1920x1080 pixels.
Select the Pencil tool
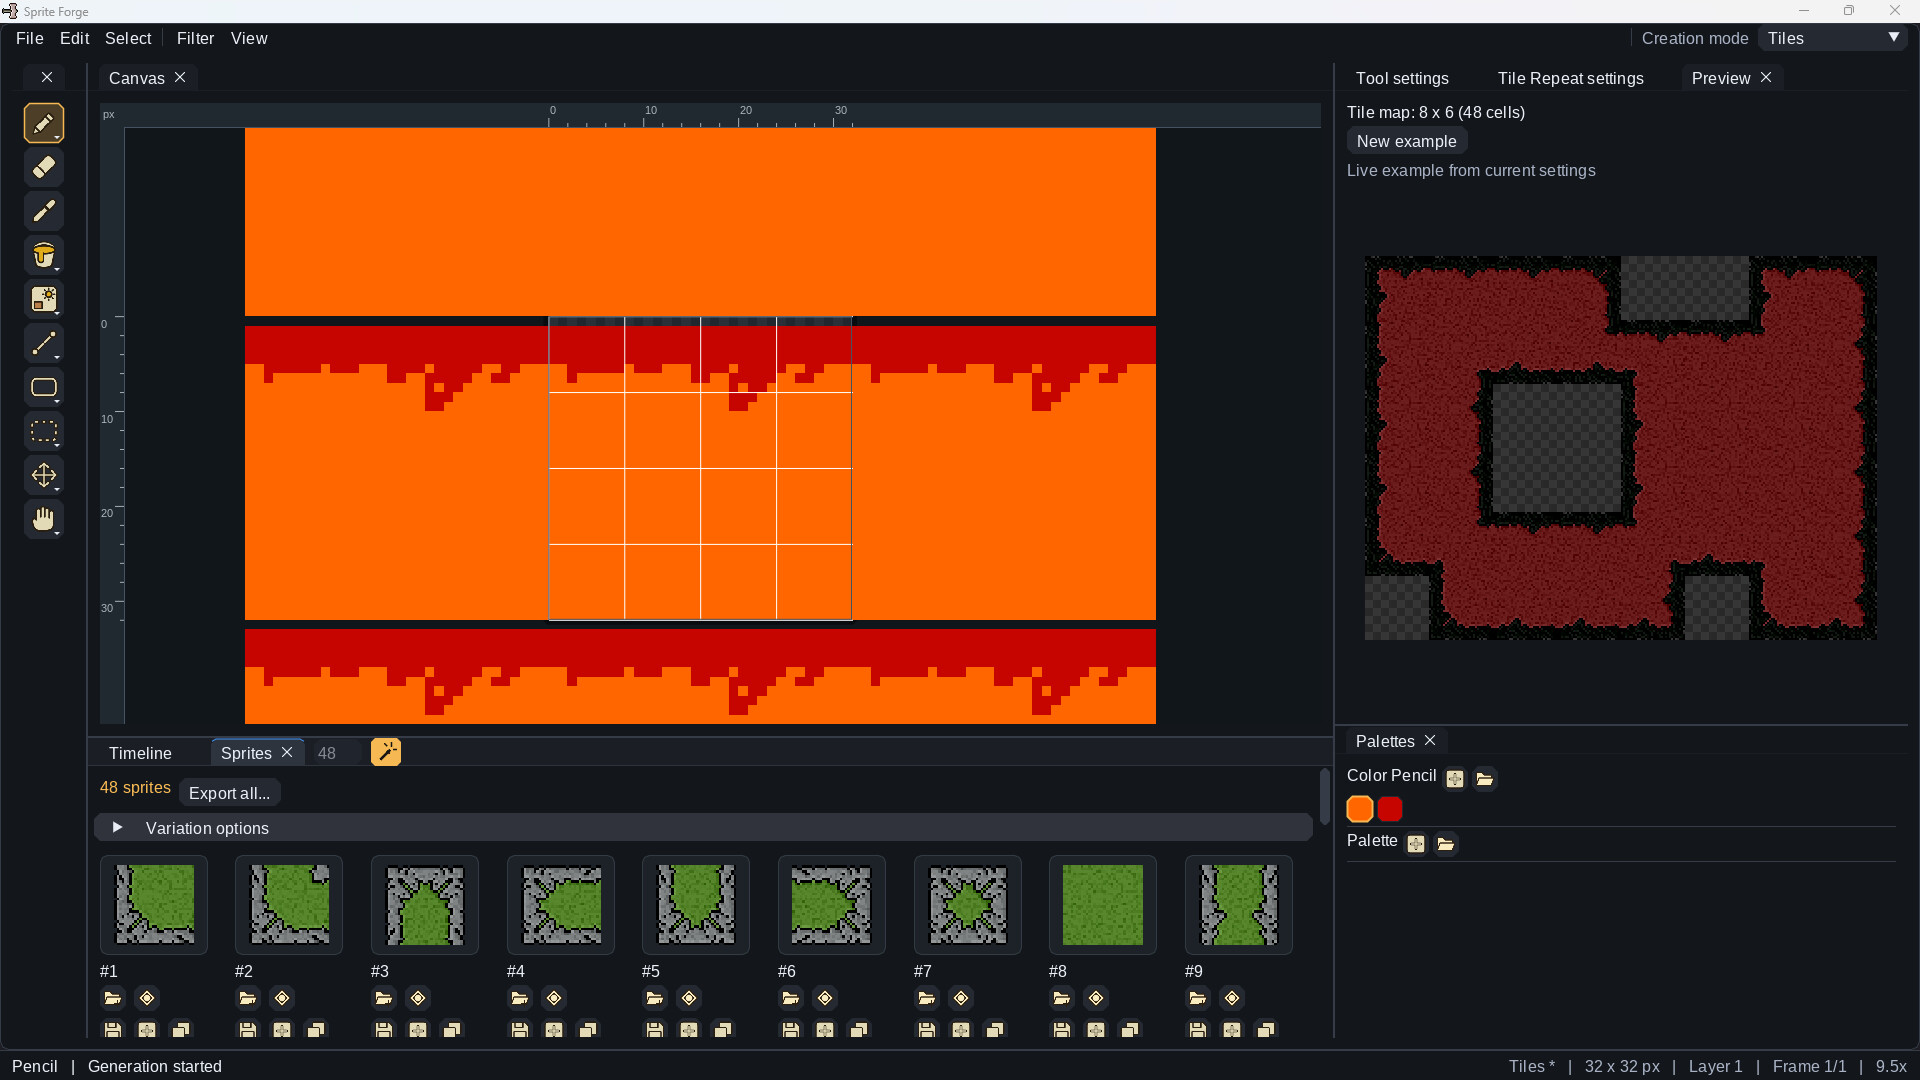[x=44, y=124]
